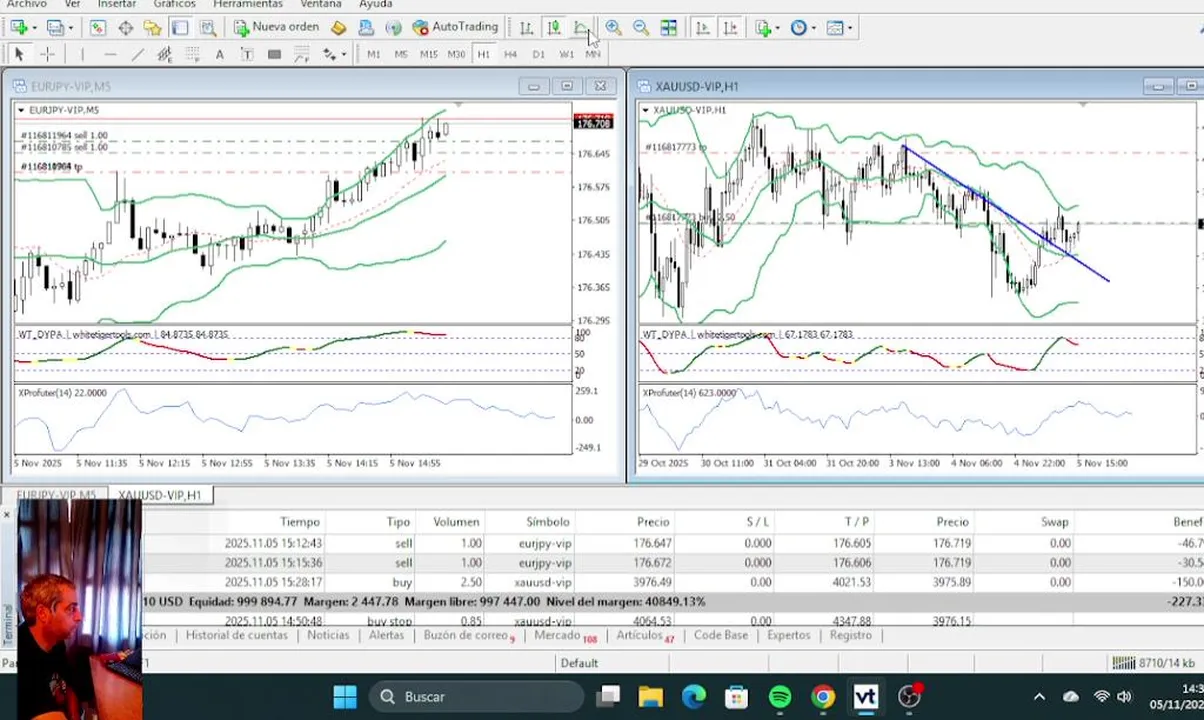Open the Templates icon

pyautogui.click(x=835, y=27)
